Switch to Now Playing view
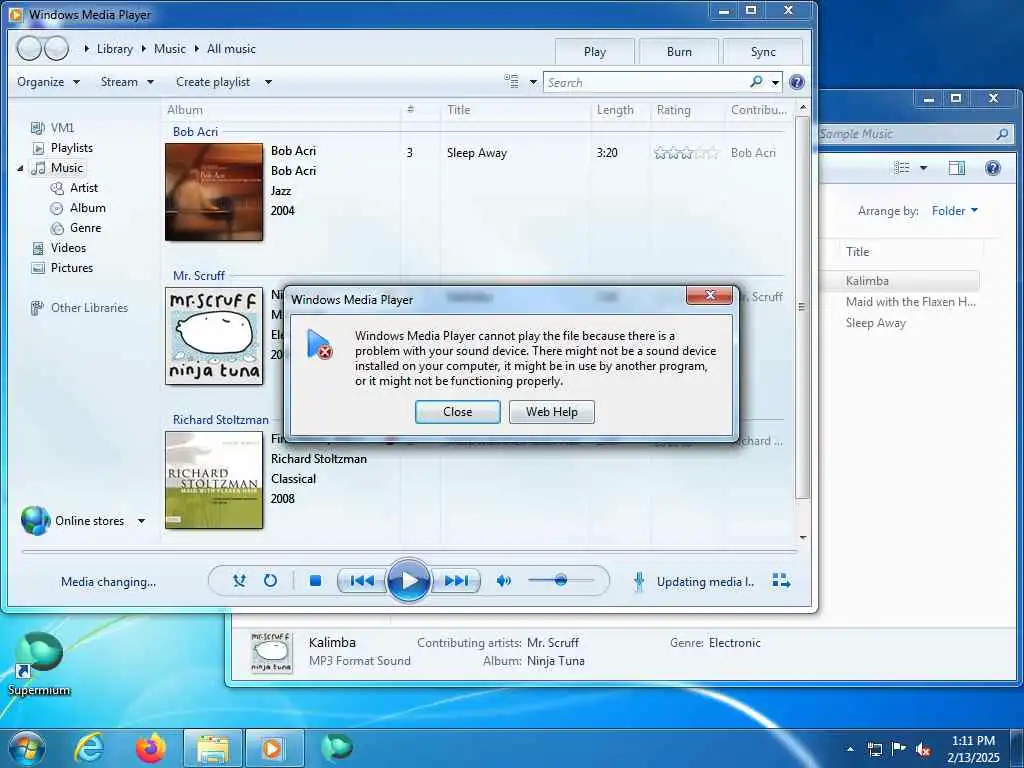This screenshot has height=768, width=1024. pyautogui.click(x=781, y=581)
